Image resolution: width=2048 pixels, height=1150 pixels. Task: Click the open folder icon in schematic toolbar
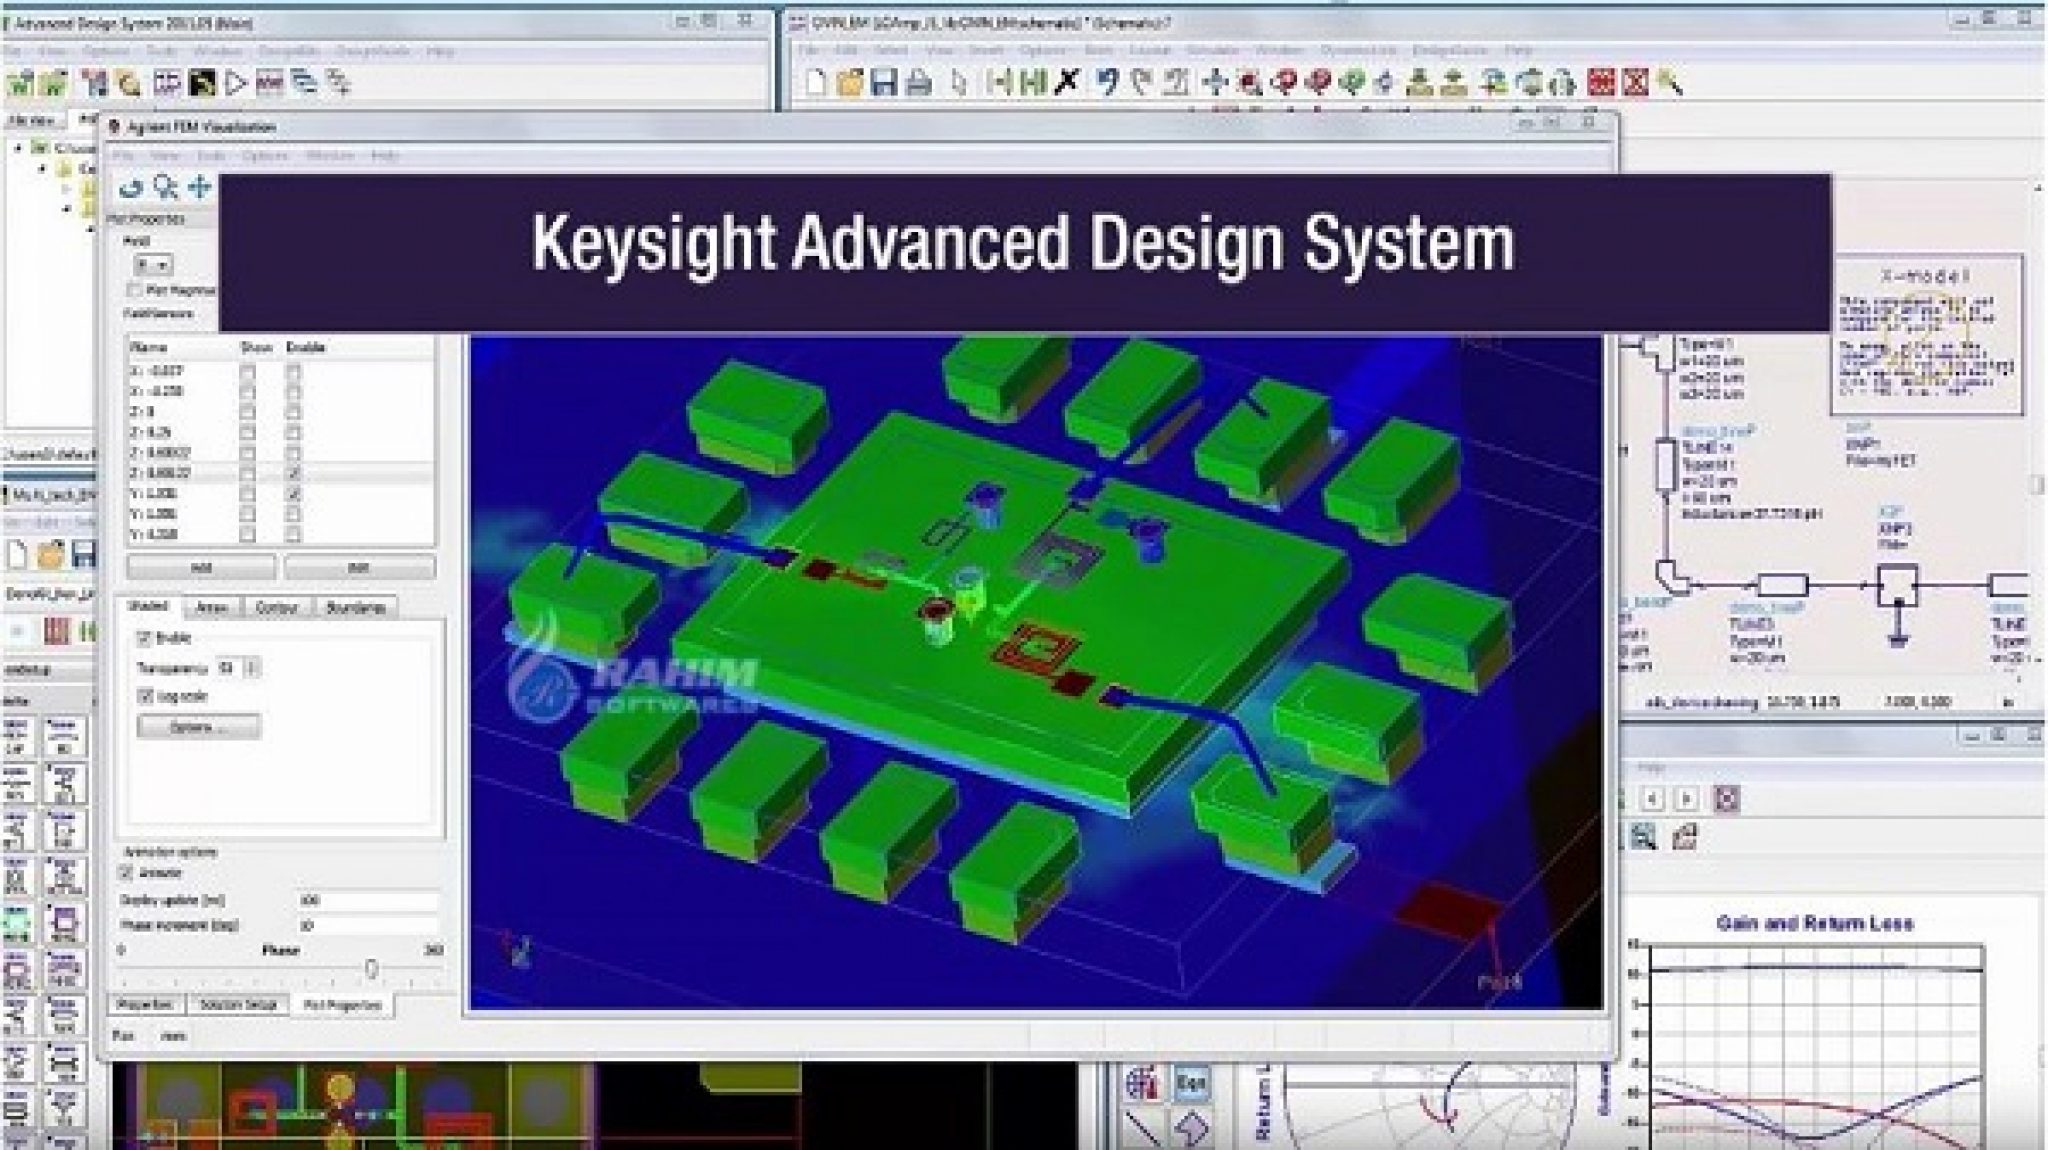(x=850, y=82)
